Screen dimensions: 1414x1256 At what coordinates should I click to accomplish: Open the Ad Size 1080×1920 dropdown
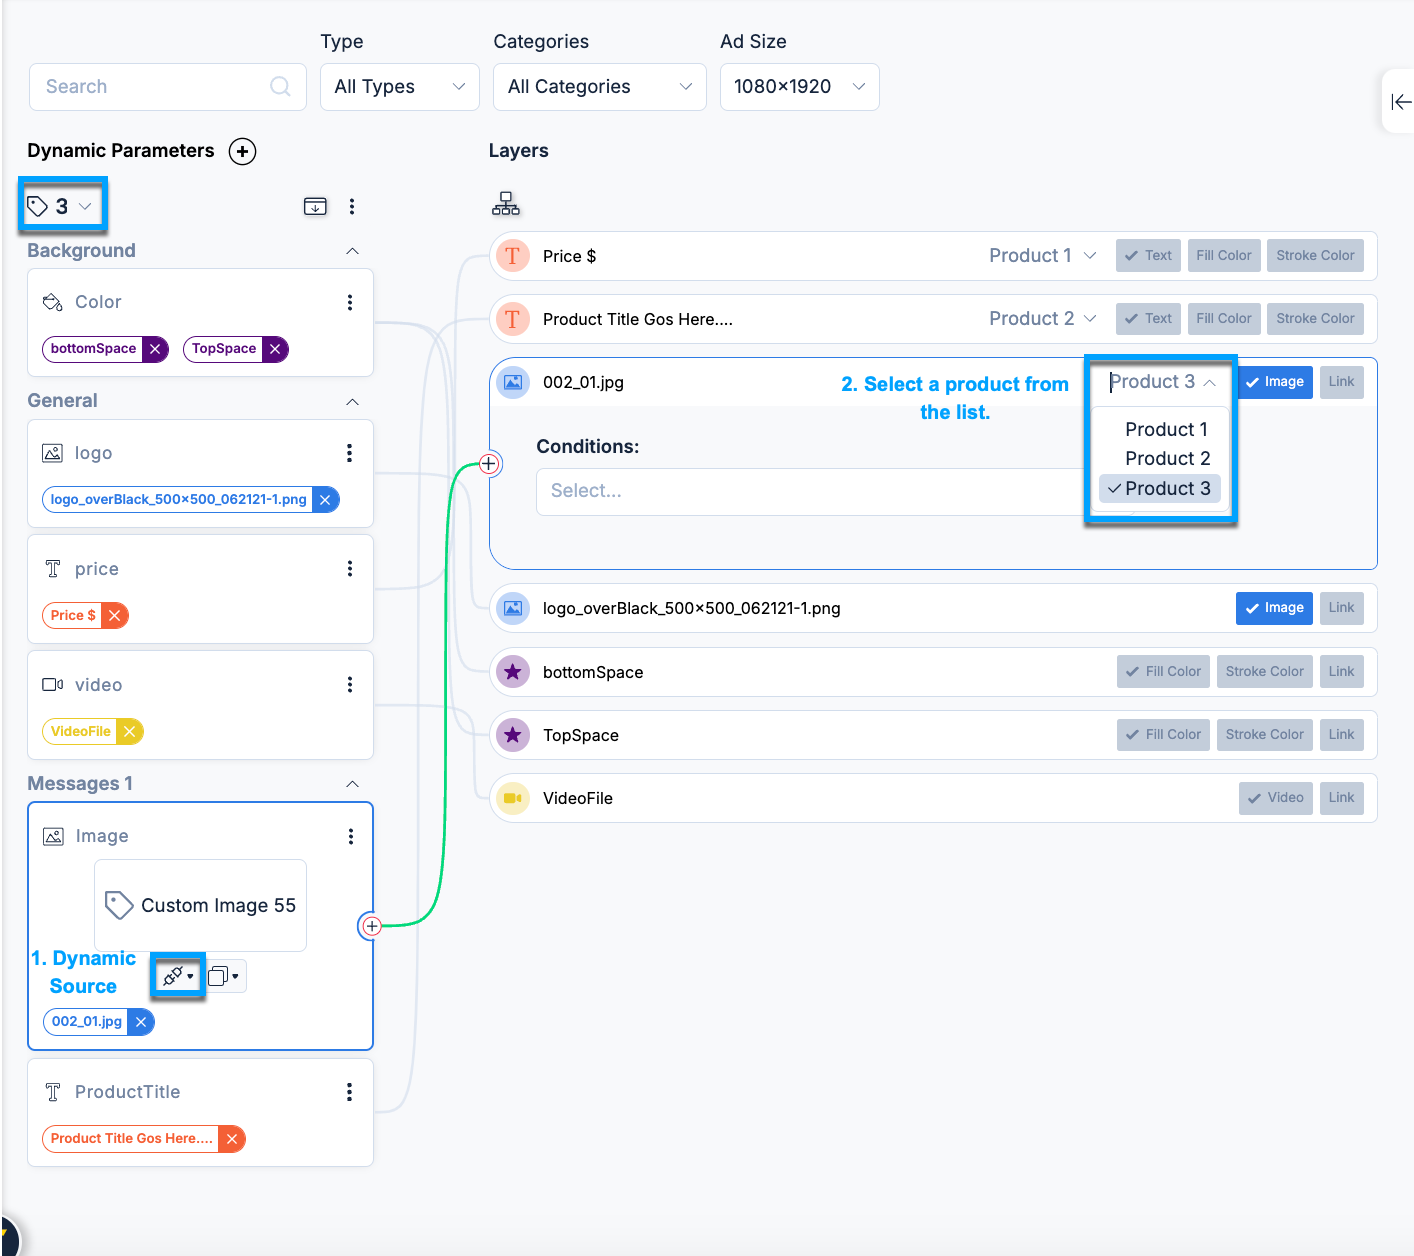pos(800,87)
